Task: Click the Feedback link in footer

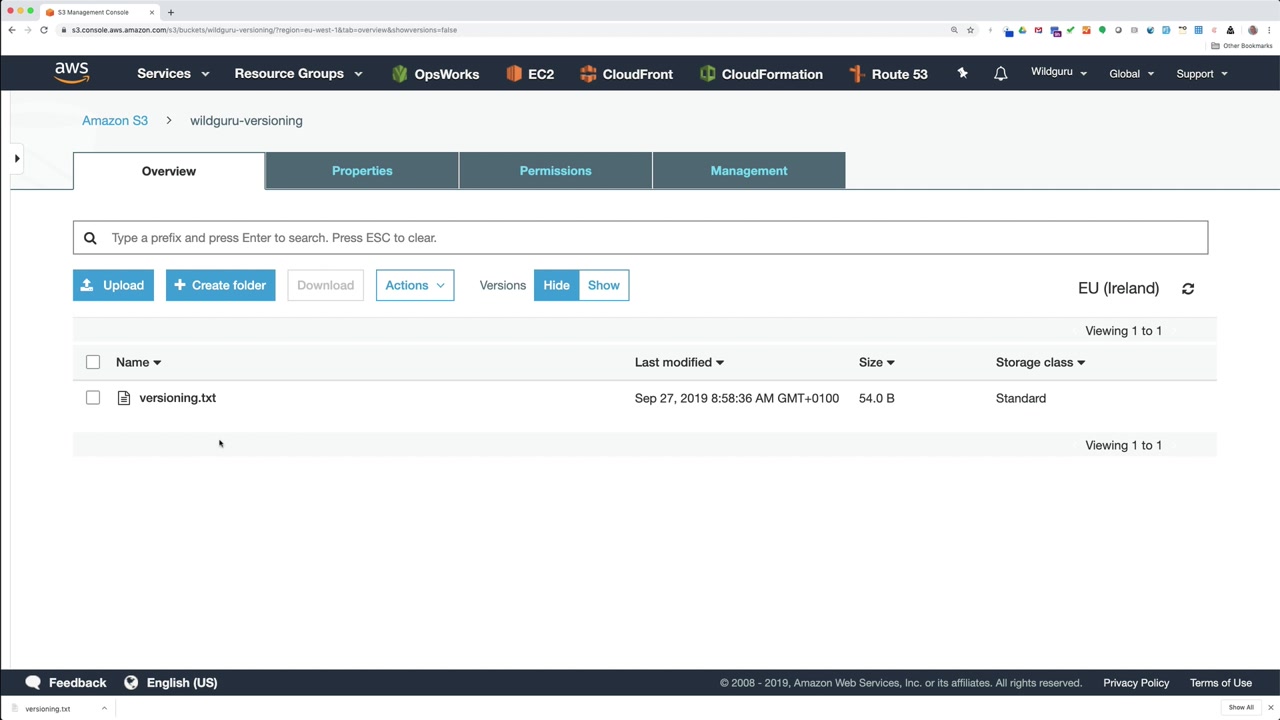Action: click(x=77, y=683)
